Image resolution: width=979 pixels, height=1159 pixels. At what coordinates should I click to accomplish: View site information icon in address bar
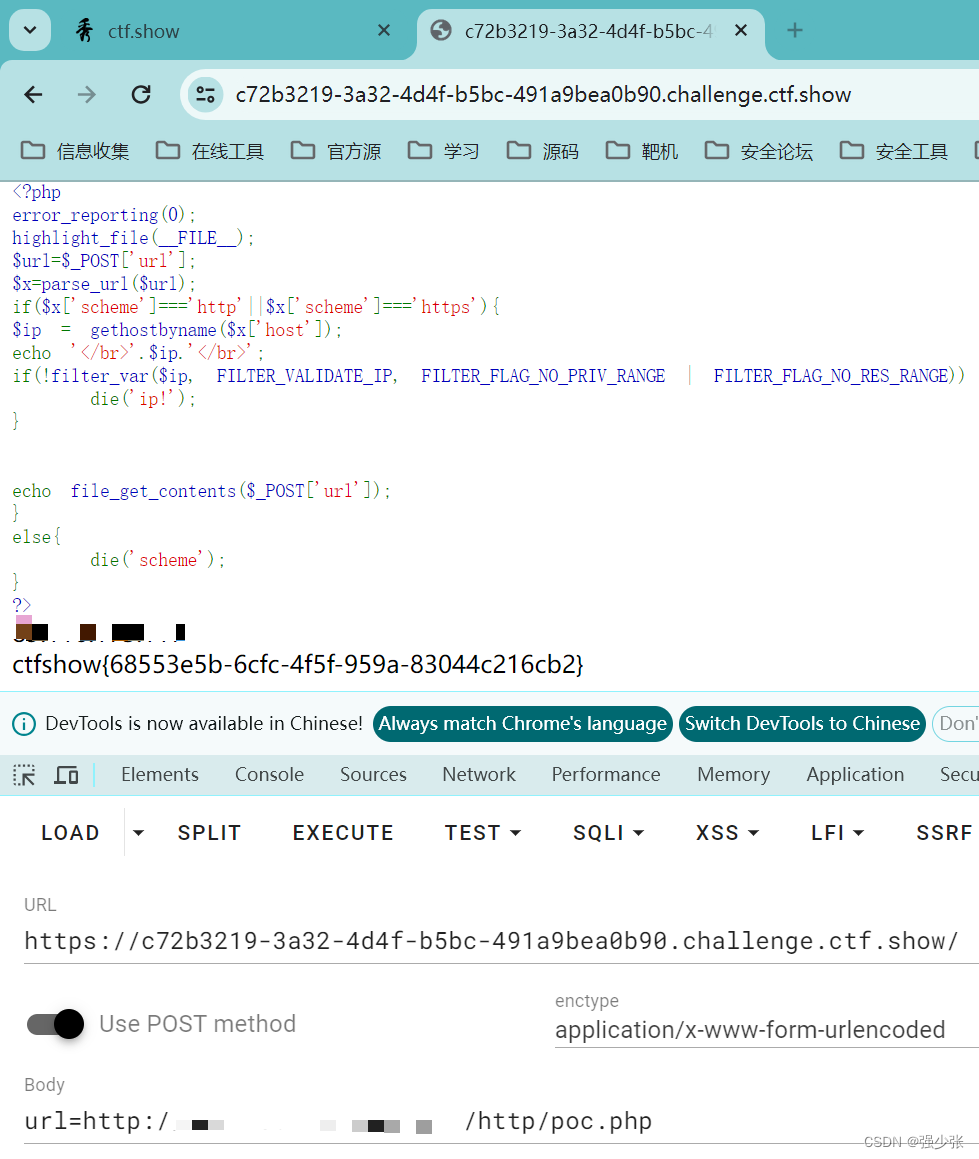(205, 95)
